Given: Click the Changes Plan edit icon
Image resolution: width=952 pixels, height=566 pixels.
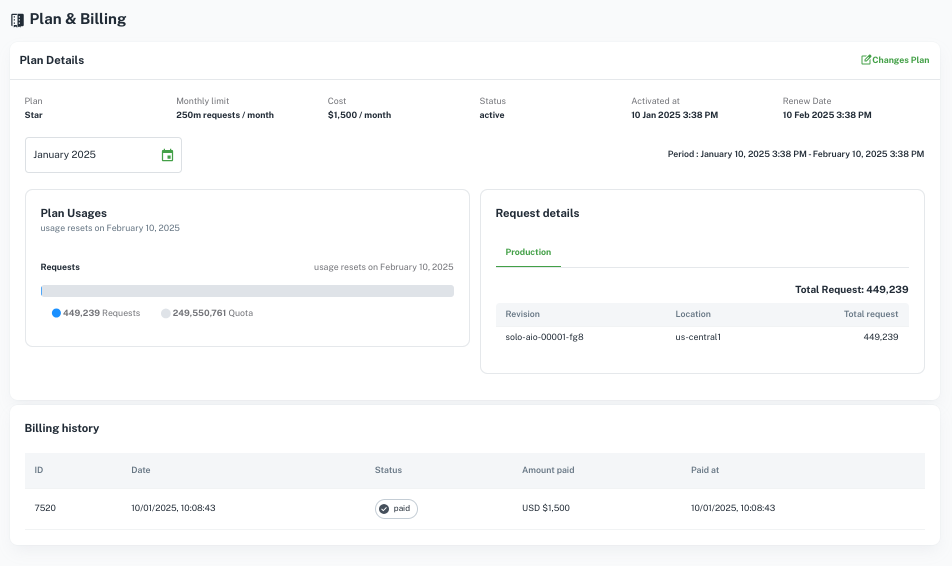Looking at the screenshot, I should (866, 60).
